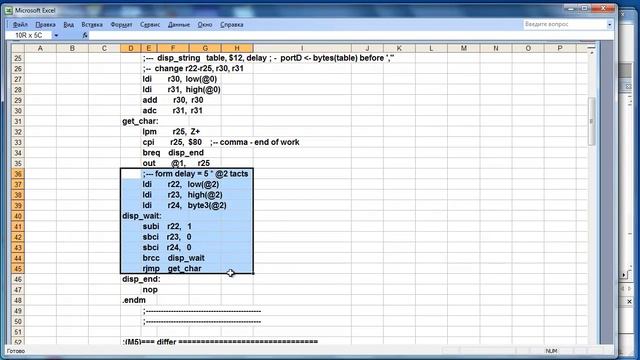The height and width of the screenshot is (360, 640).
Task: Select column I header
Action: [x=302, y=48]
